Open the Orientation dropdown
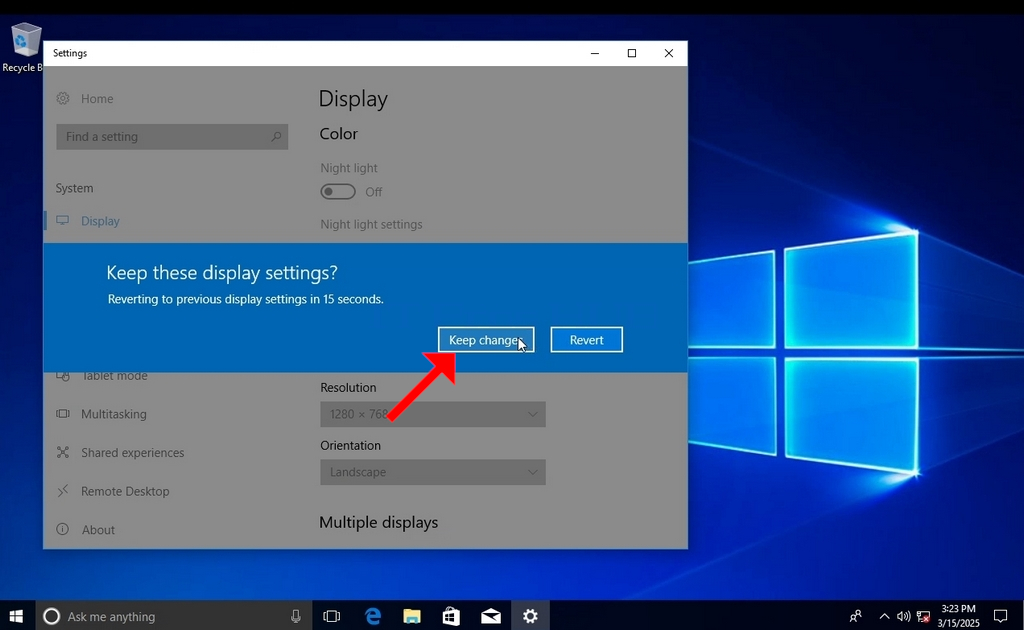This screenshot has height=630, width=1024. coord(432,472)
